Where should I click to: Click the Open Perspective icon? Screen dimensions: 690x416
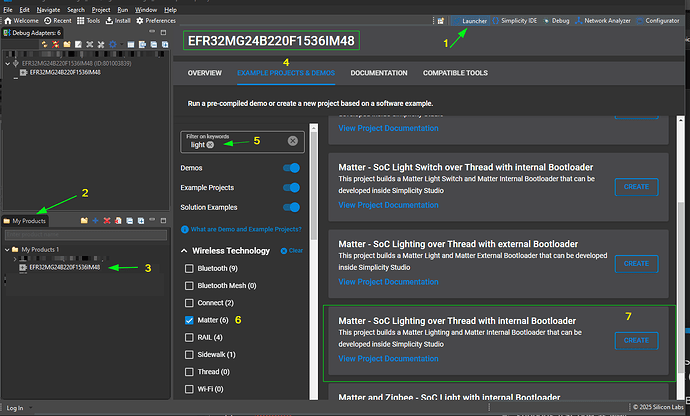440,21
